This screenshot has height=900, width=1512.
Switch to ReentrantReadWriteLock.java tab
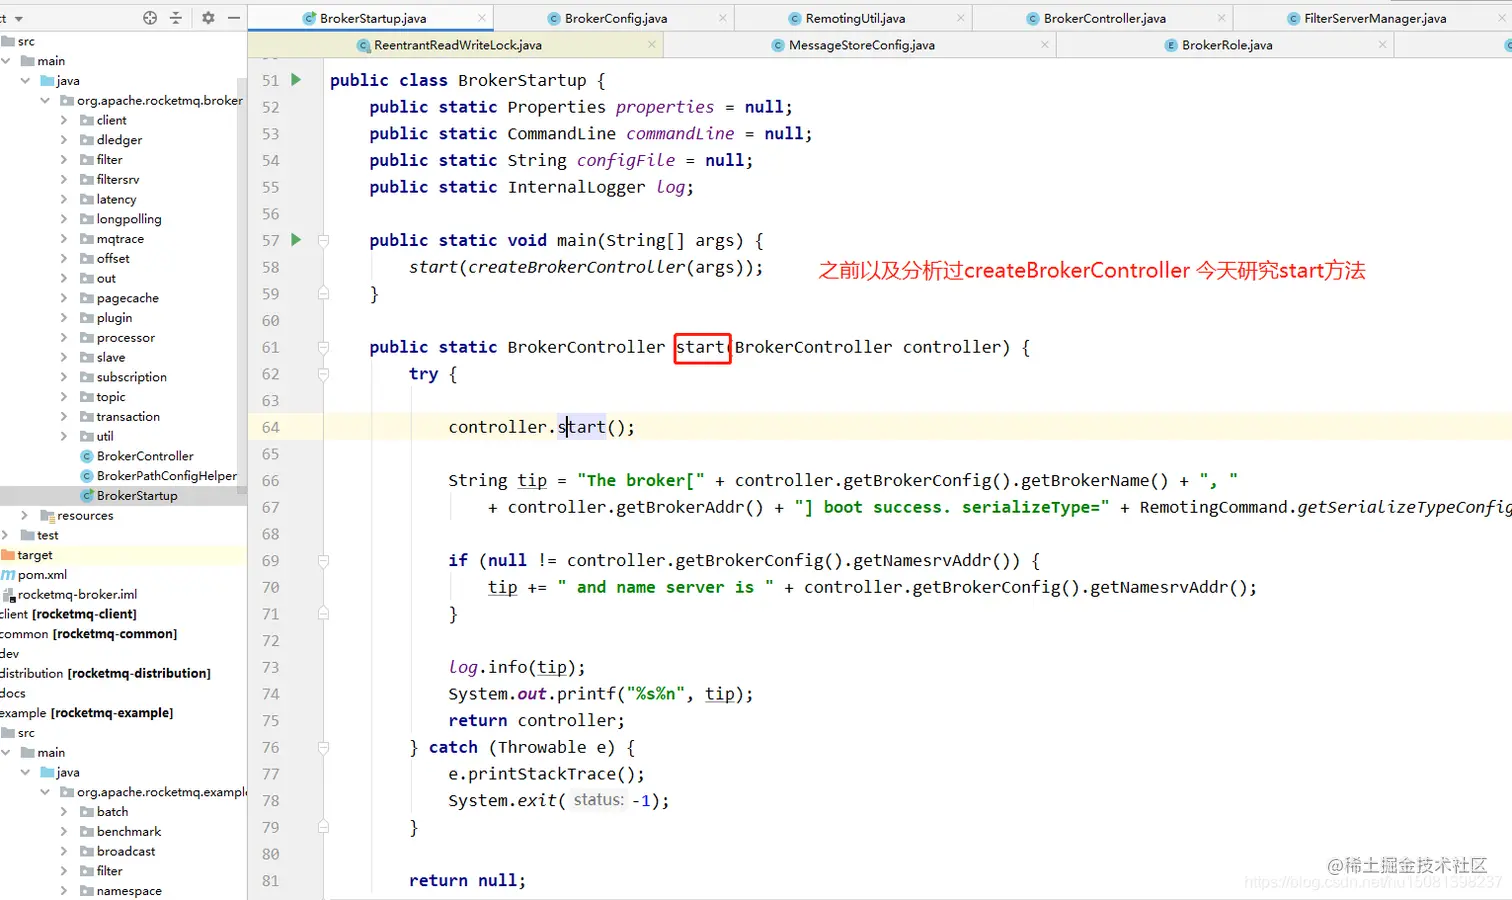pos(457,45)
